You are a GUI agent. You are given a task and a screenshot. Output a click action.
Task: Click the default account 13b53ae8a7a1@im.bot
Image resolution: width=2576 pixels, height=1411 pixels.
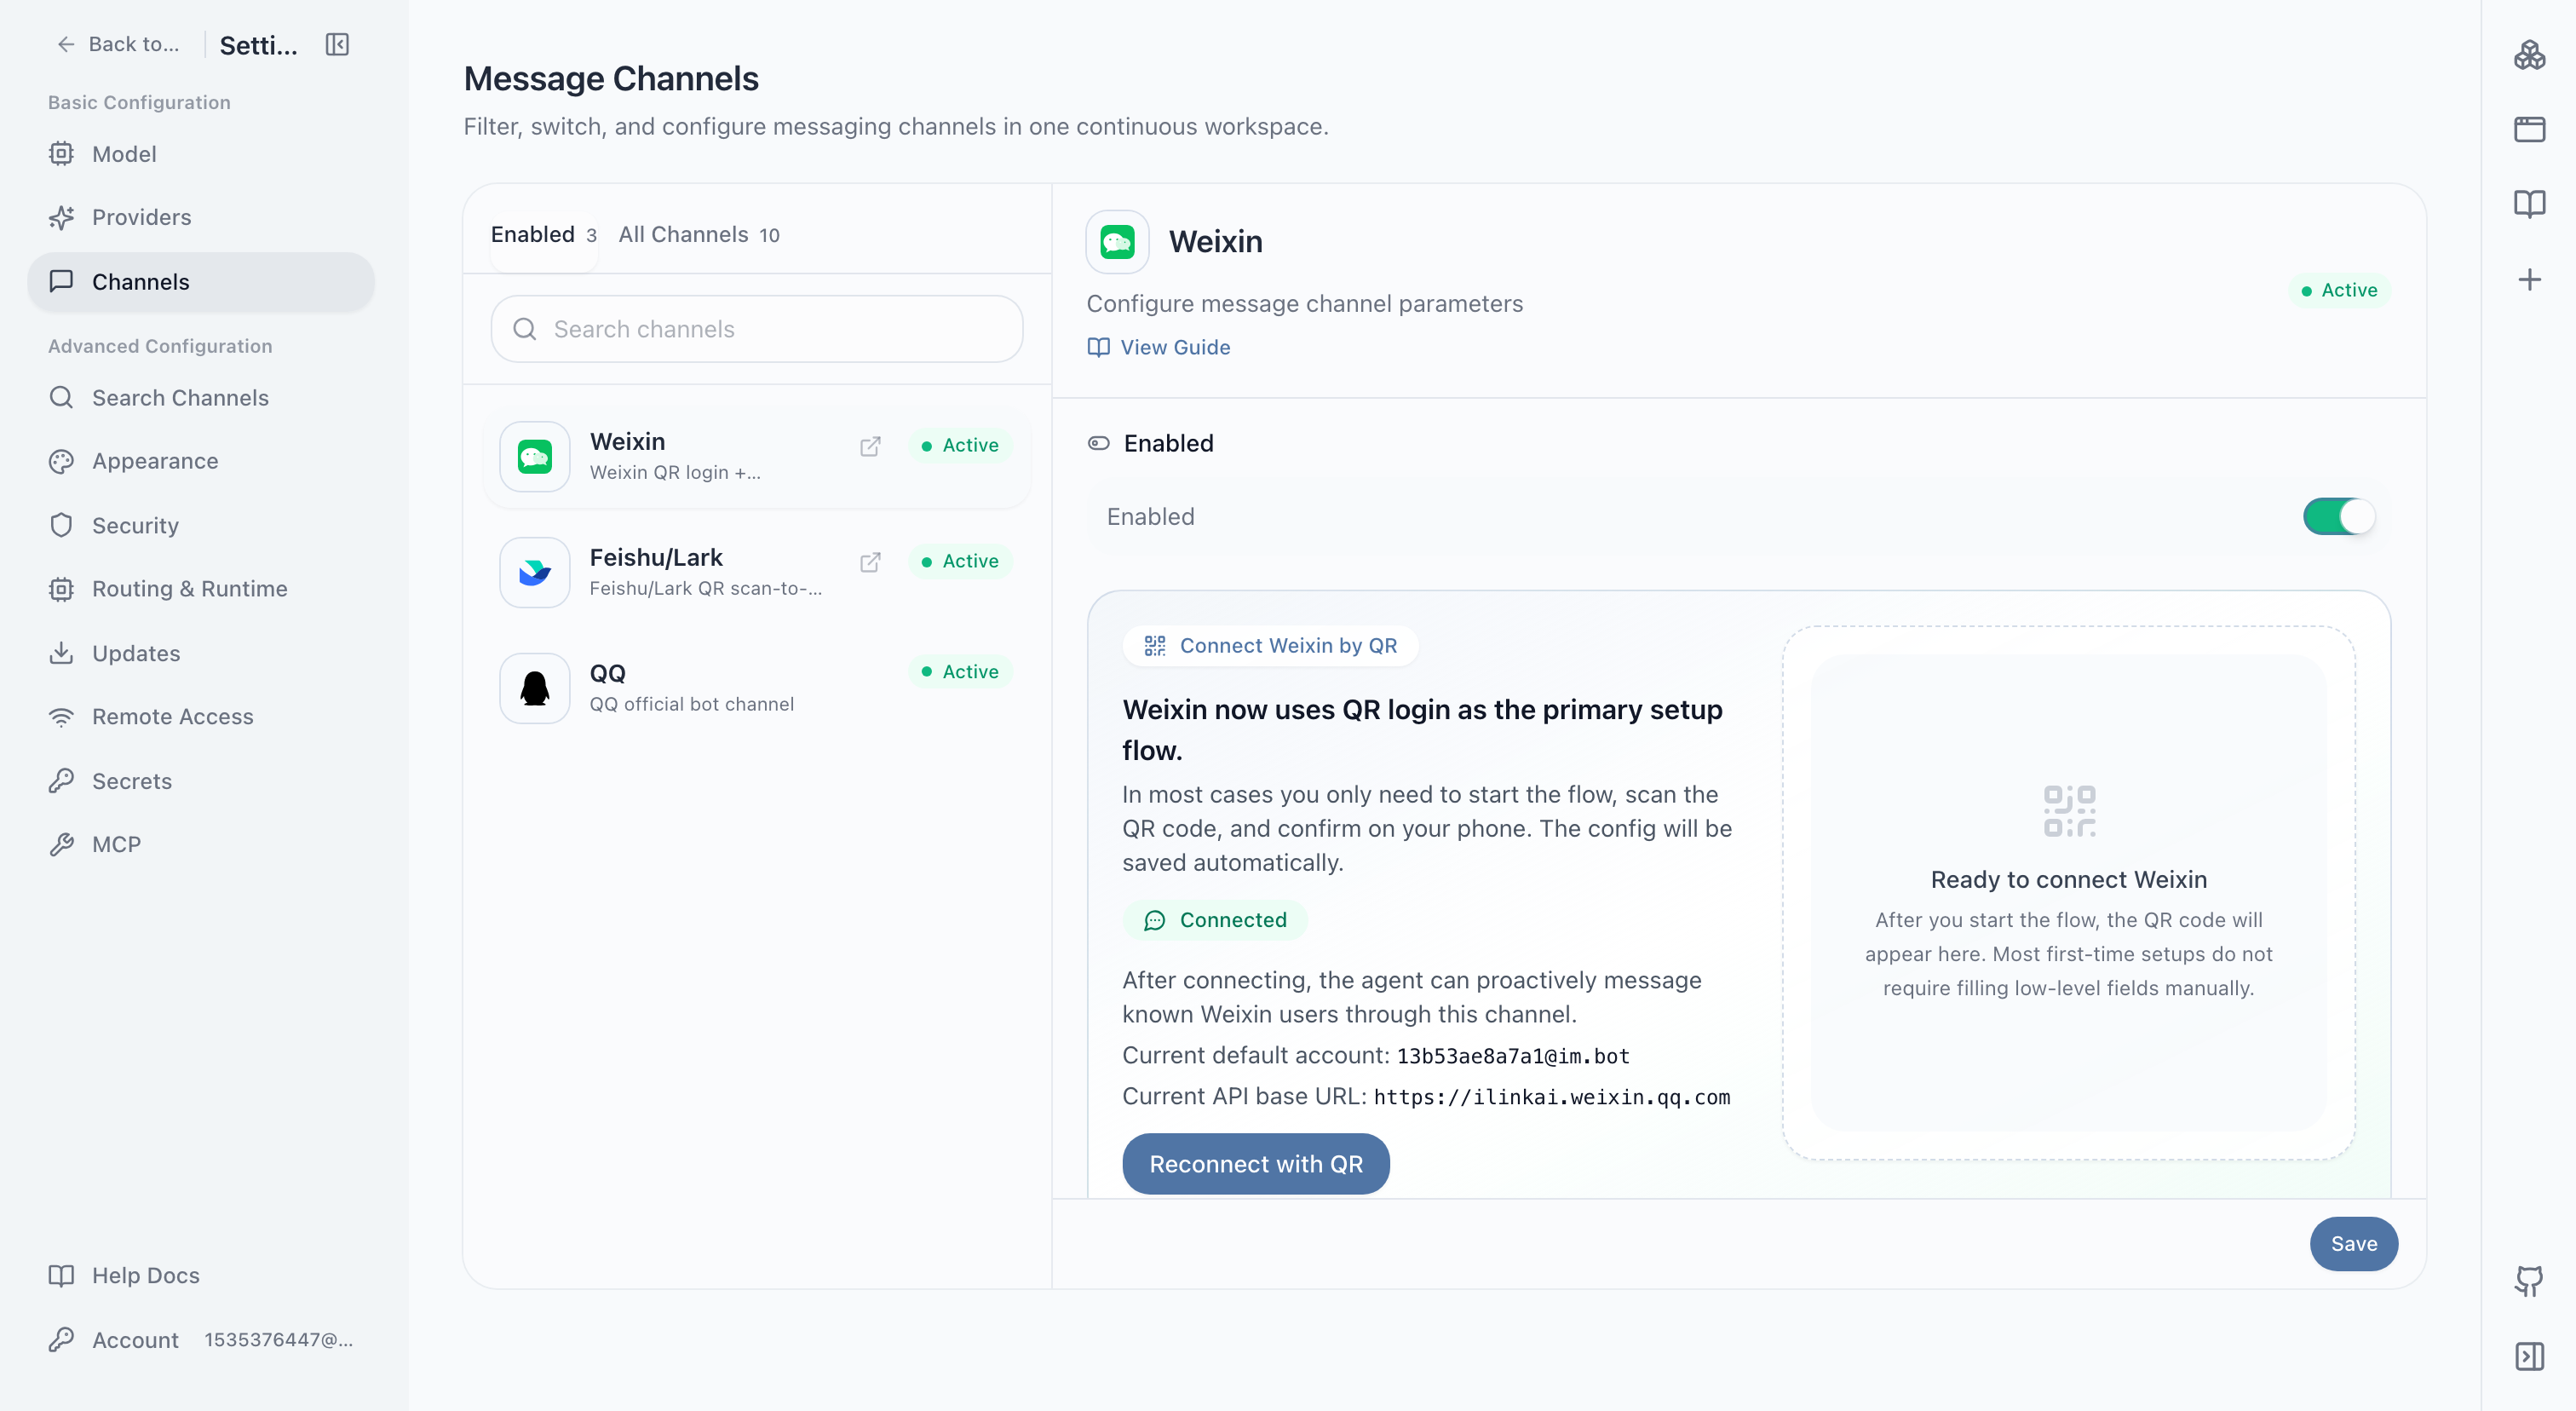coord(1513,1056)
